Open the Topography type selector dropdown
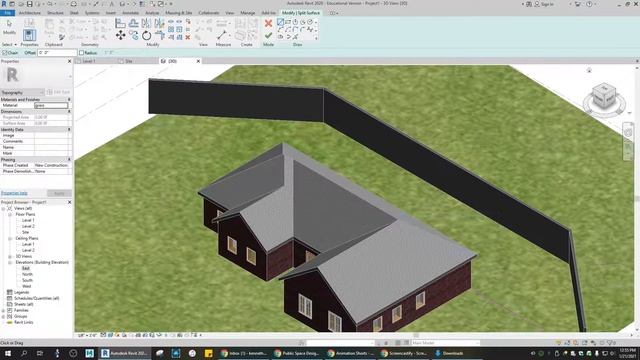The width and height of the screenshot is (640, 360). (x=22, y=93)
